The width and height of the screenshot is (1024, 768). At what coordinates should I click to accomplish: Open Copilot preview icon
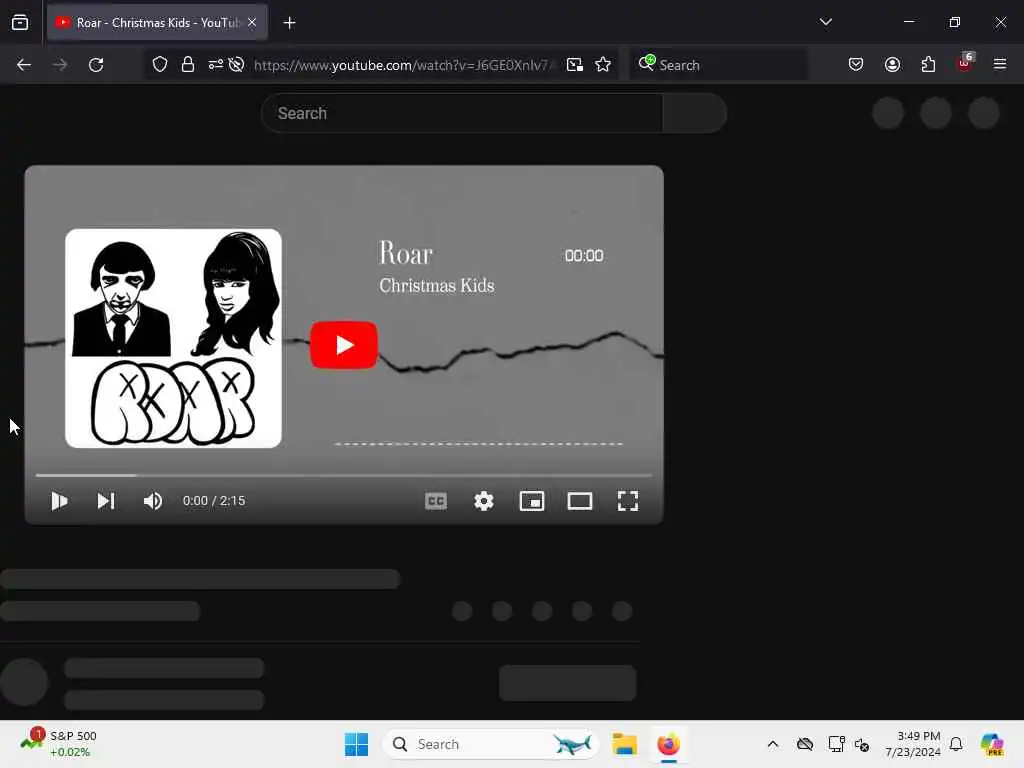coord(992,744)
